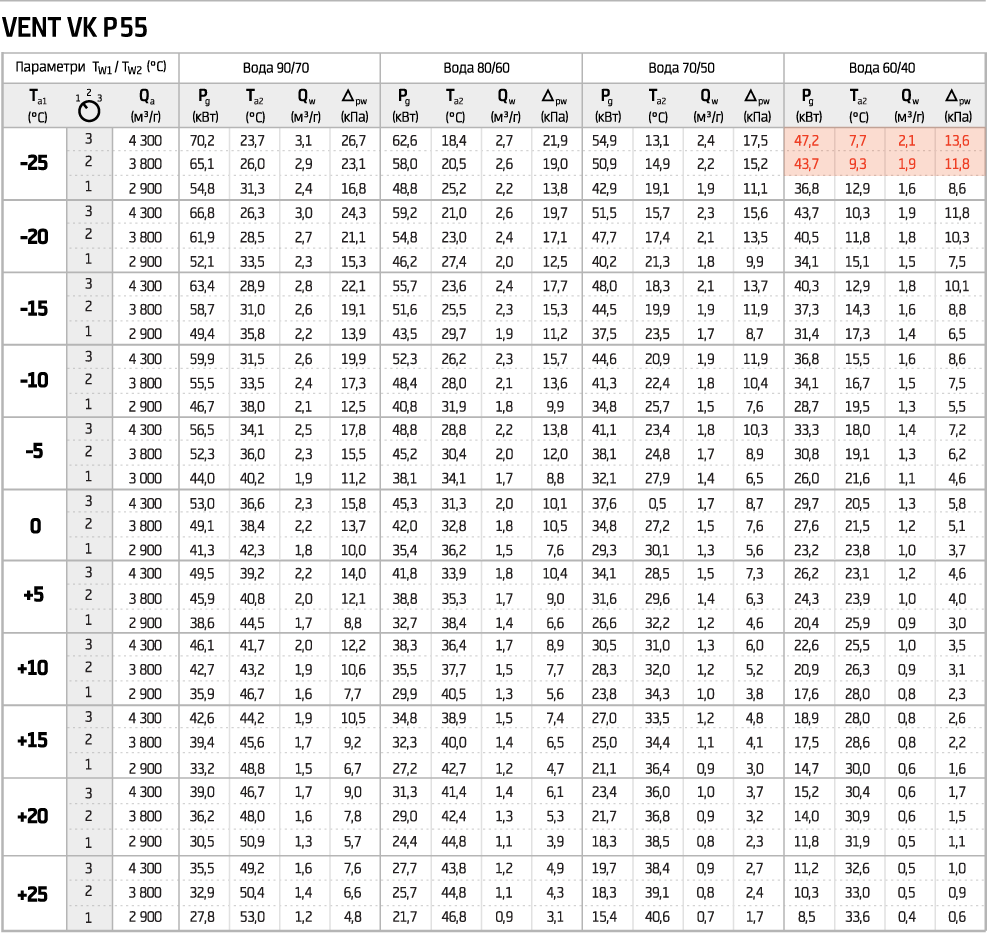Click the orange cell showing 2,1
The height and width of the screenshot is (940, 987).
907,141
